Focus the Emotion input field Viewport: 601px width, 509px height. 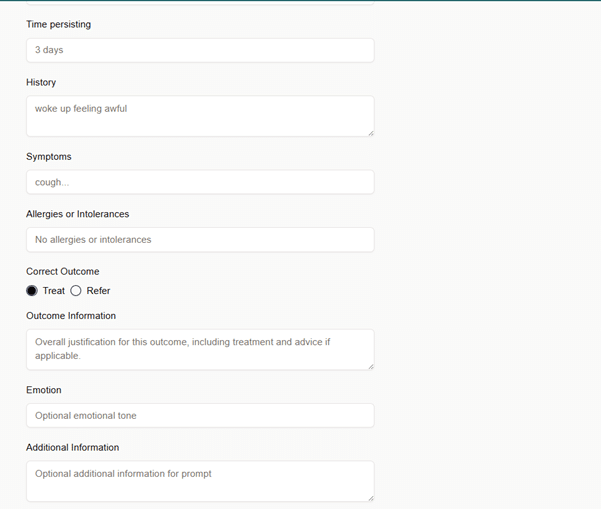tap(200, 415)
